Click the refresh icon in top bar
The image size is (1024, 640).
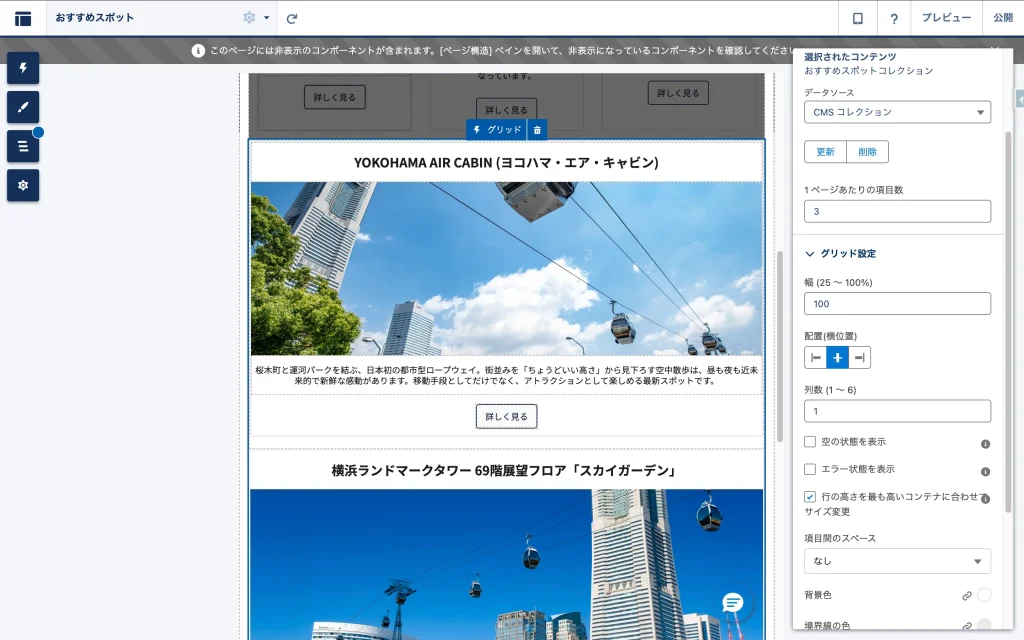coord(292,18)
